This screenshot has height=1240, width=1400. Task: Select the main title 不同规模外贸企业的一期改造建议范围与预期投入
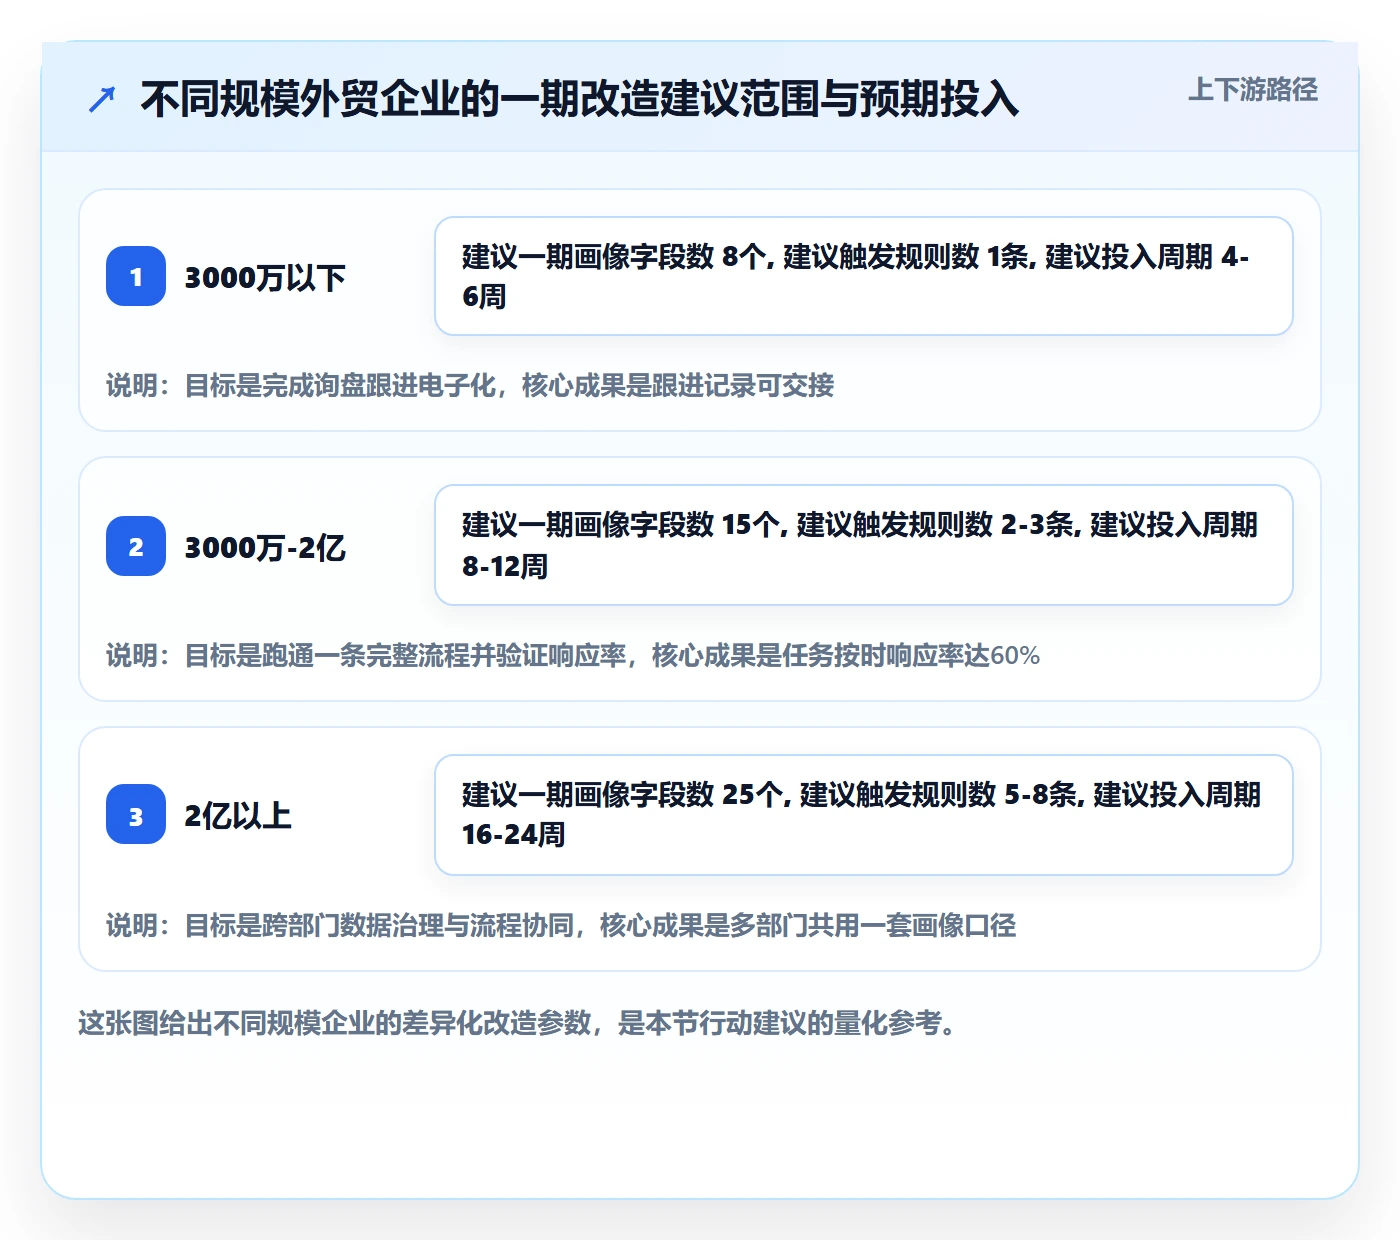[x=579, y=99]
